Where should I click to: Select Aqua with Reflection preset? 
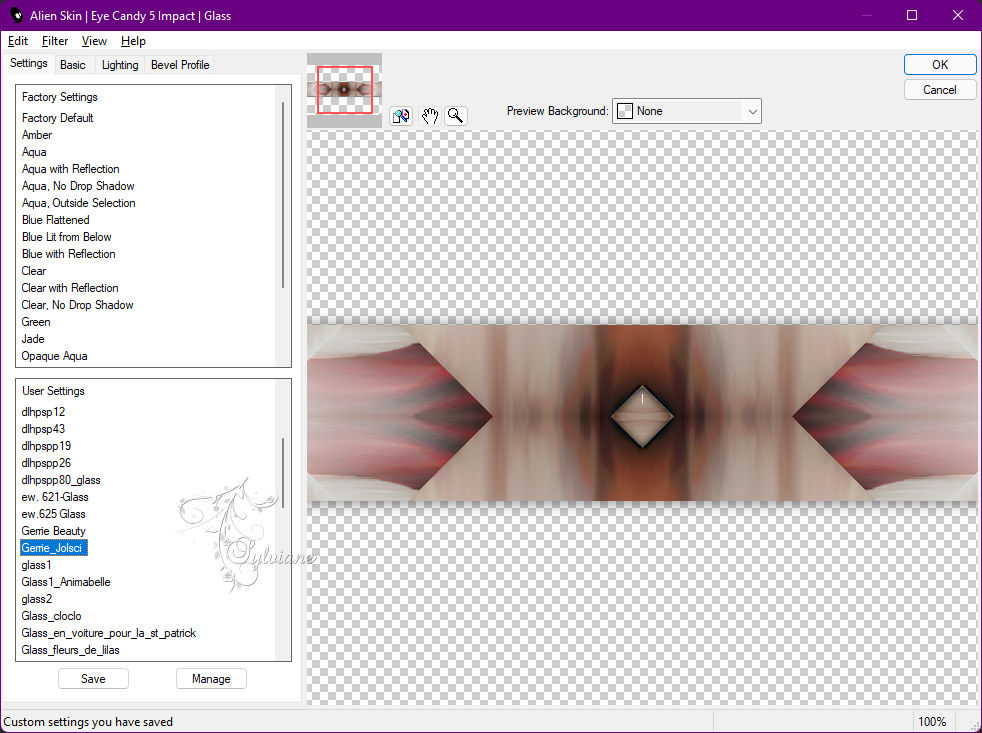[x=70, y=169]
